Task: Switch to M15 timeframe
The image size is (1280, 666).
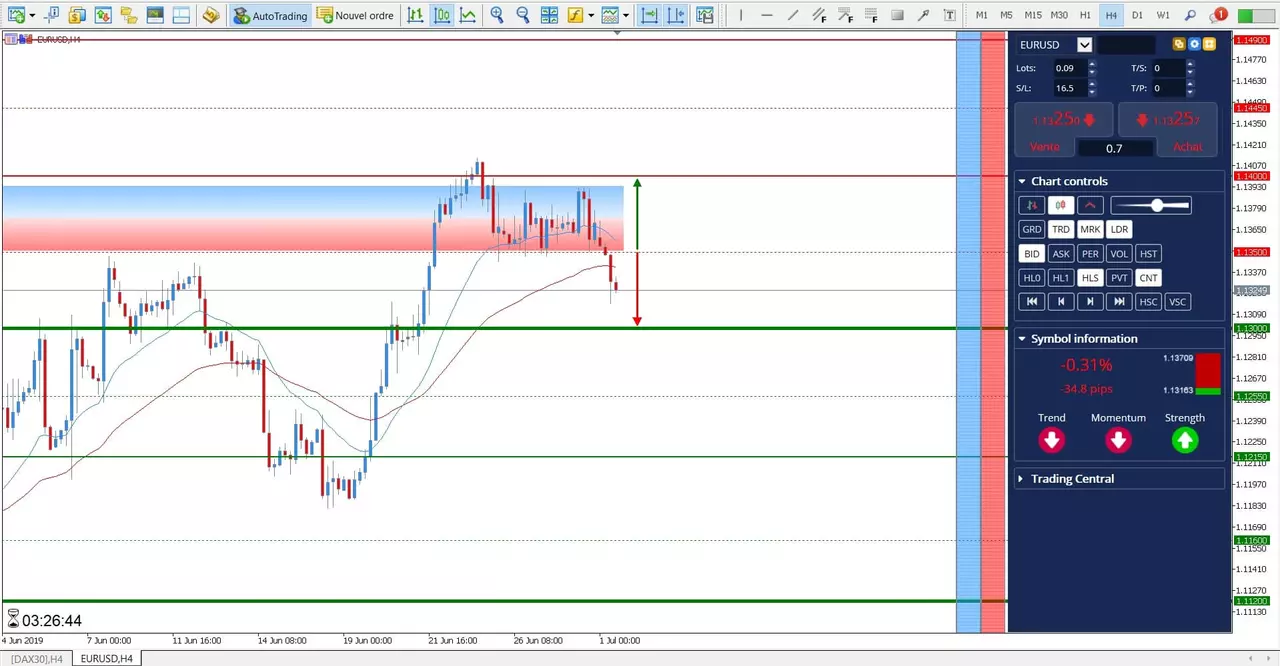Action: (x=1033, y=15)
